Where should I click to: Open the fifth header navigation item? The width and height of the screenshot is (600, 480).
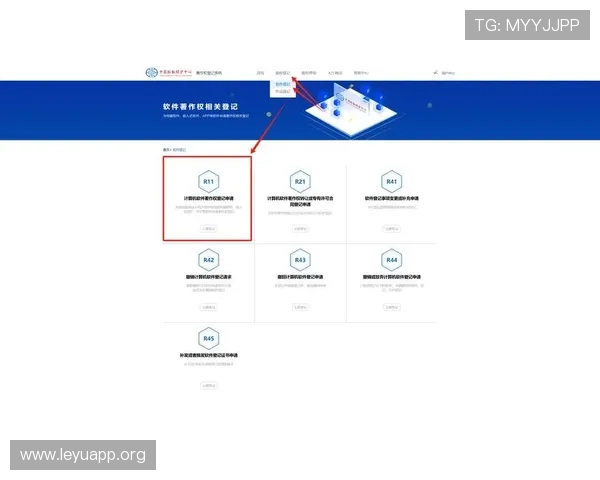point(361,73)
